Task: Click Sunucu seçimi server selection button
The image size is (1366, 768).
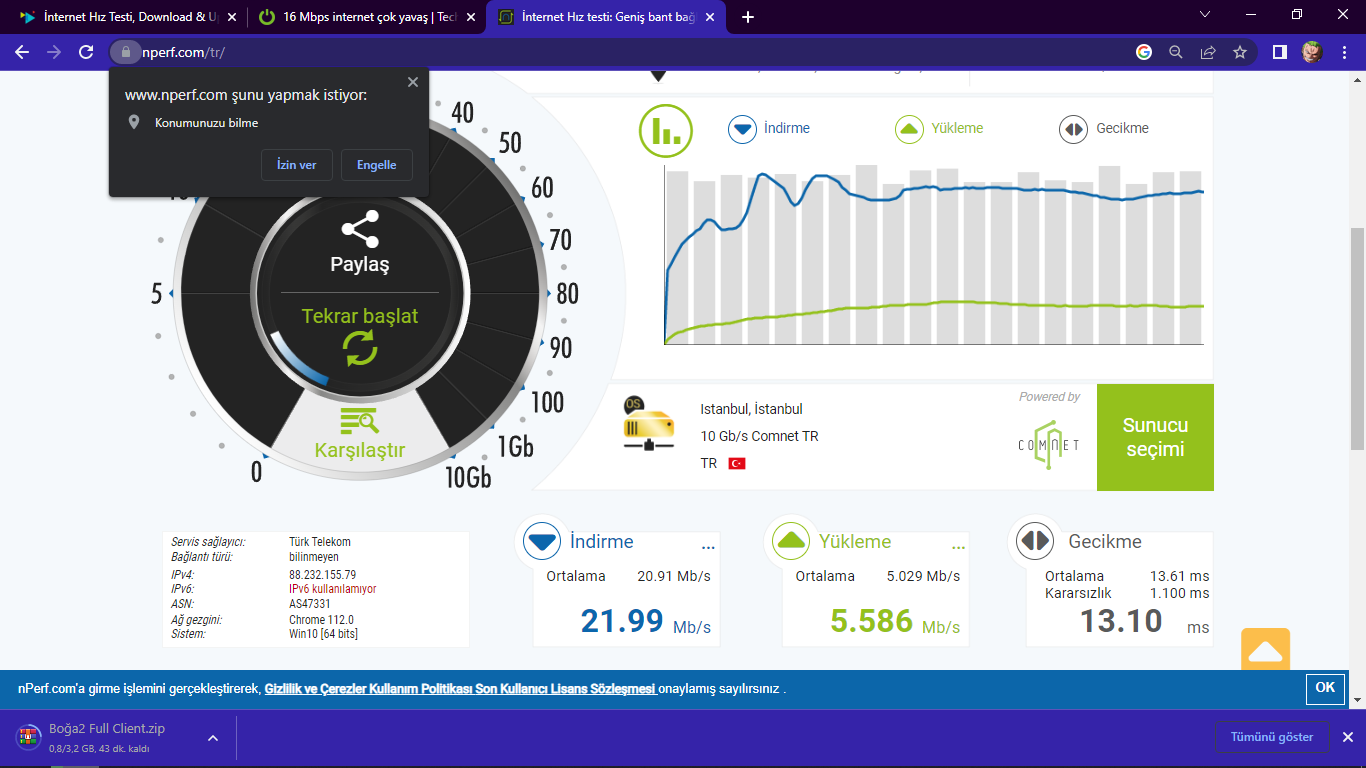Action: tap(1155, 437)
